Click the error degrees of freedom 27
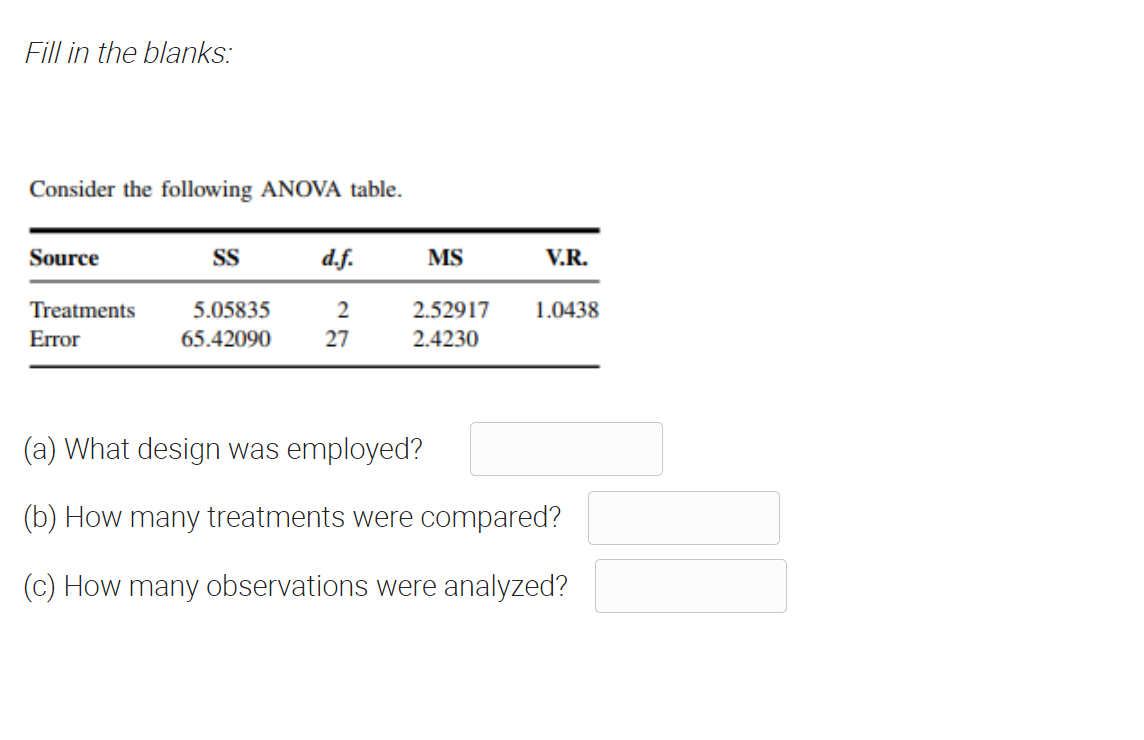 (337, 339)
